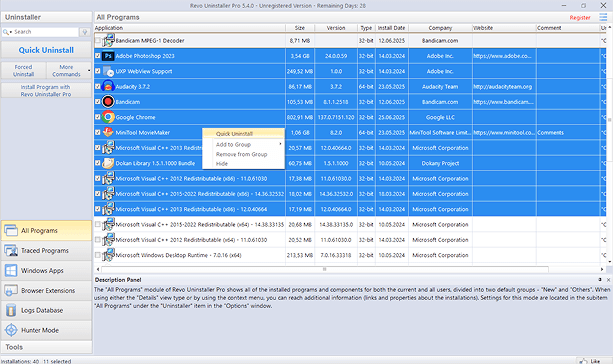Click the Windows Apps sidebar icon
This screenshot has height=364, width=613.
tap(11, 270)
